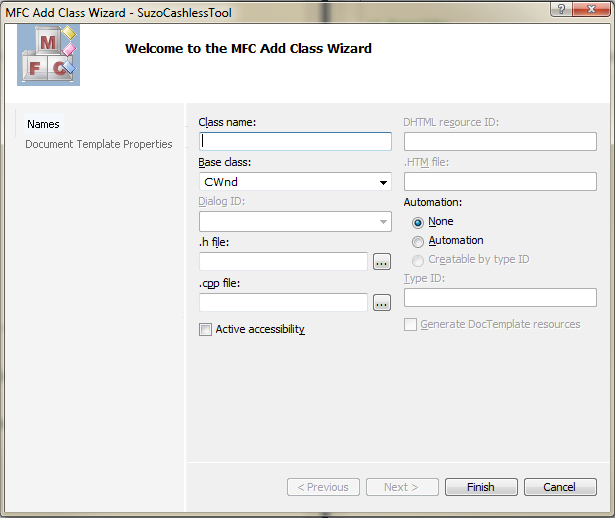Image resolution: width=615 pixels, height=518 pixels.
Task: Click the Finish button
Action: click(480, 487)
